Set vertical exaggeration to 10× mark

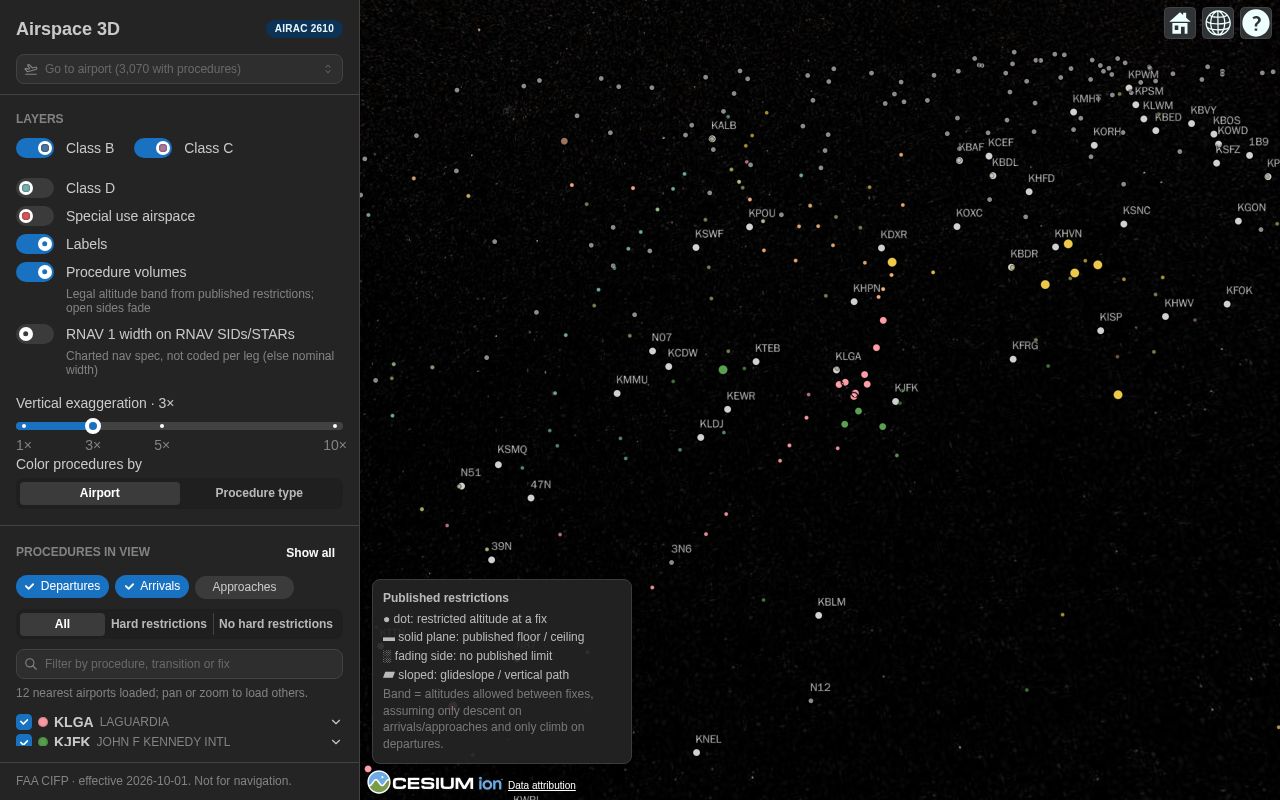coord(335,426)
